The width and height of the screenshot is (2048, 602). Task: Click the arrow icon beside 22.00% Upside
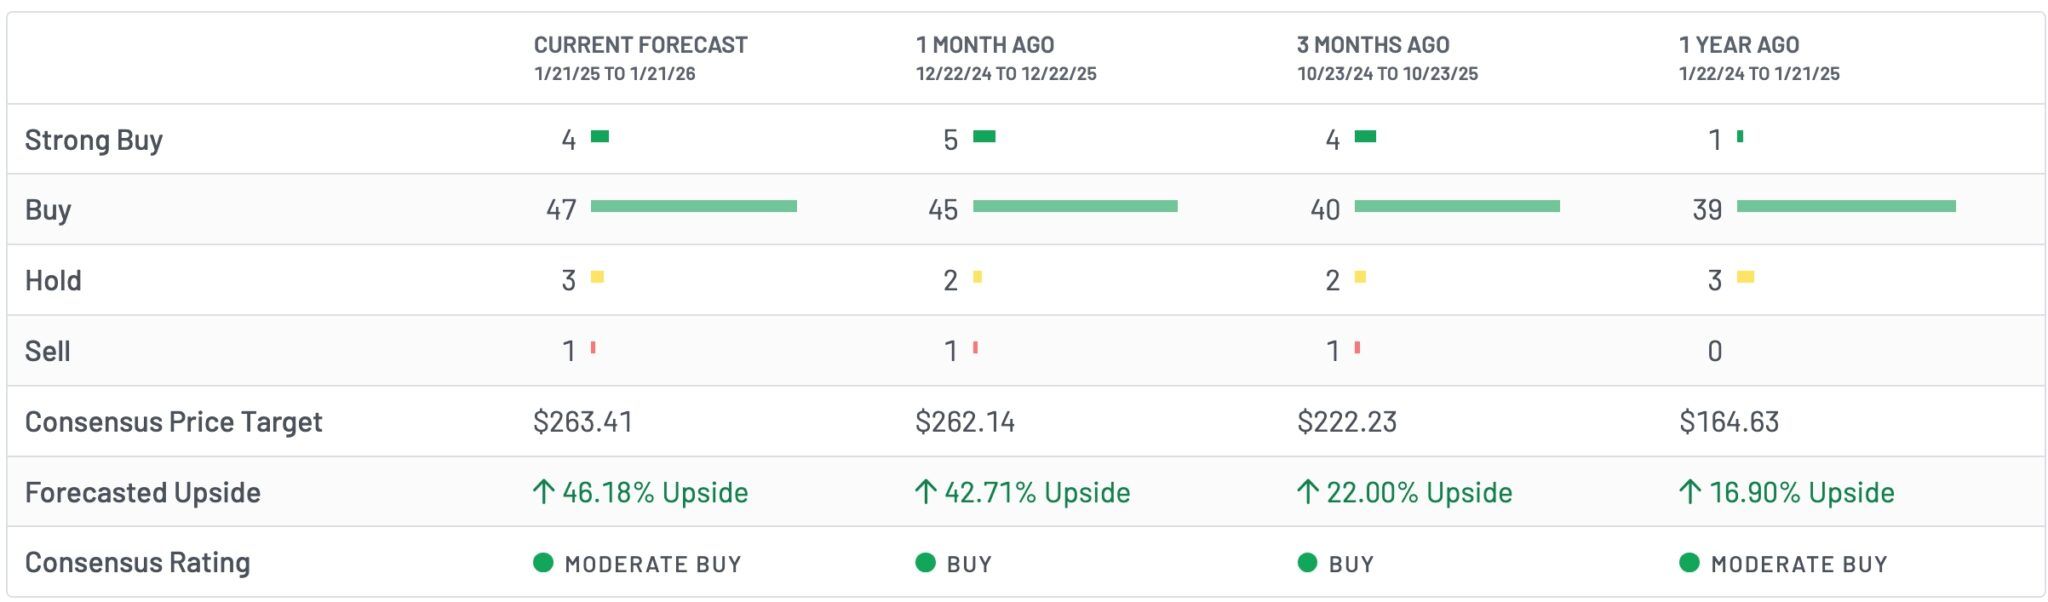(x=1307, y=492)
